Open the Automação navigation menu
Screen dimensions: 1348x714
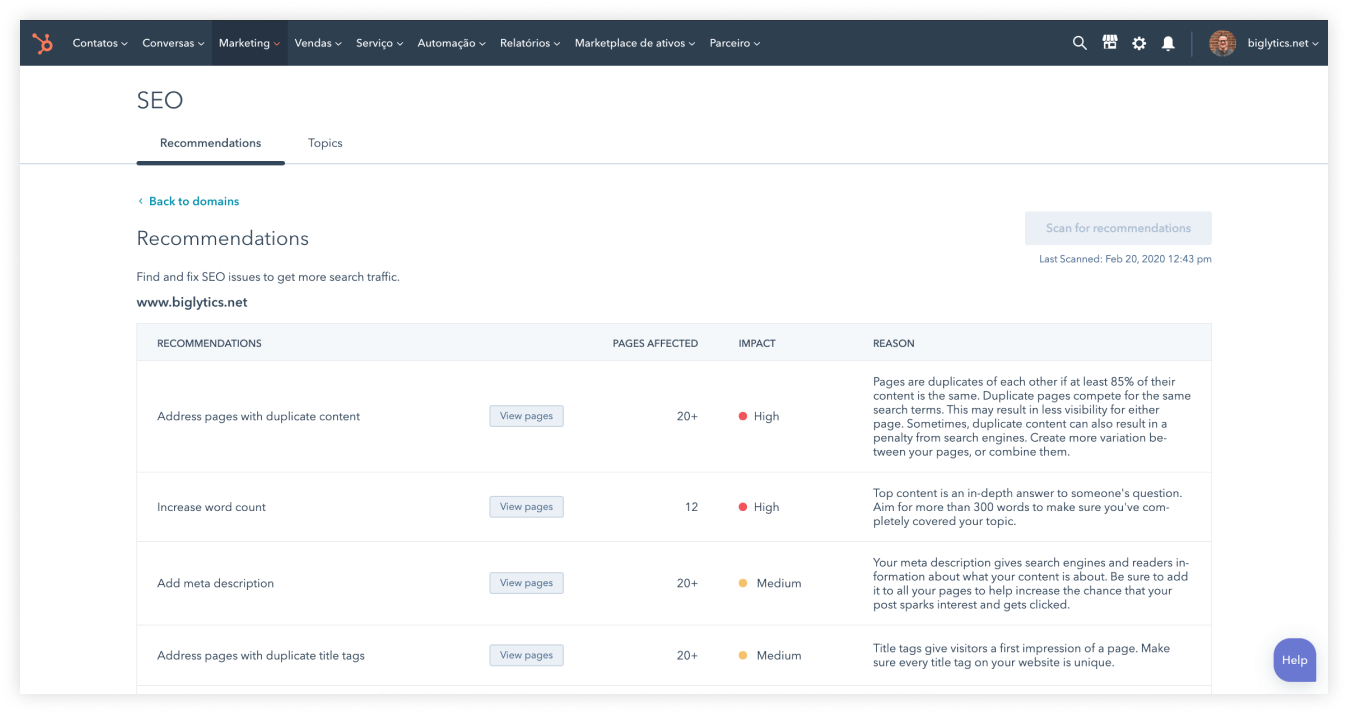(x=451, y=43)
